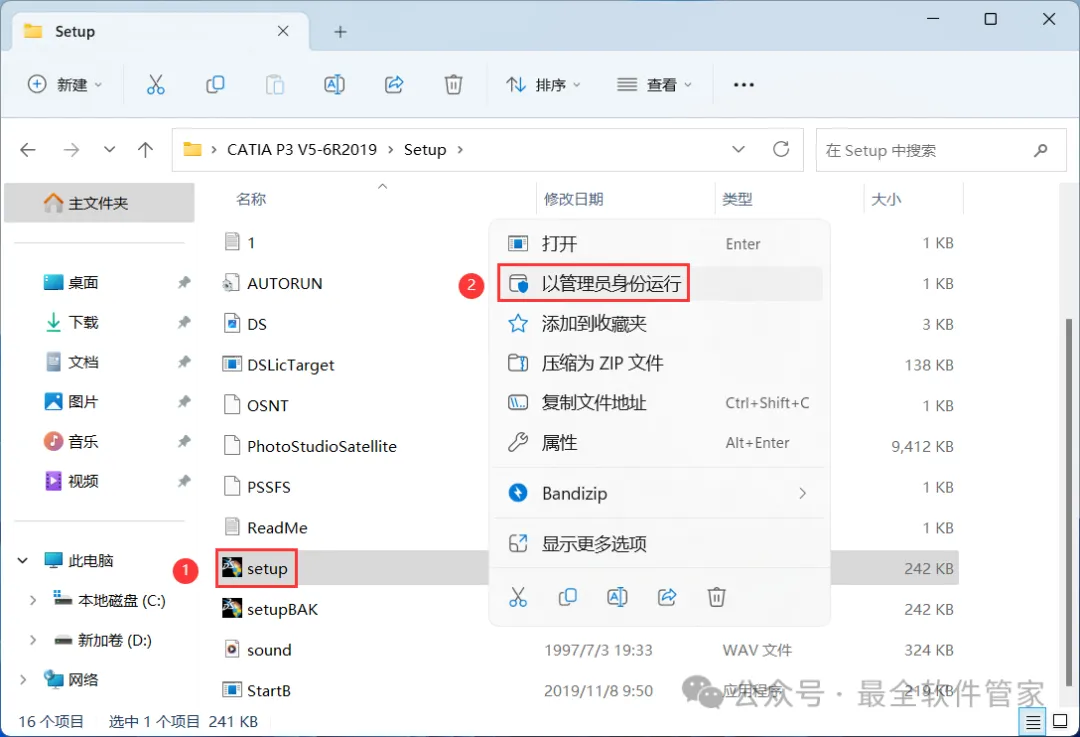This screenshot has width=1080, height=737.
Task: Click the 在 Setup 中搜索 search field
Action: [x=941, y=150]
